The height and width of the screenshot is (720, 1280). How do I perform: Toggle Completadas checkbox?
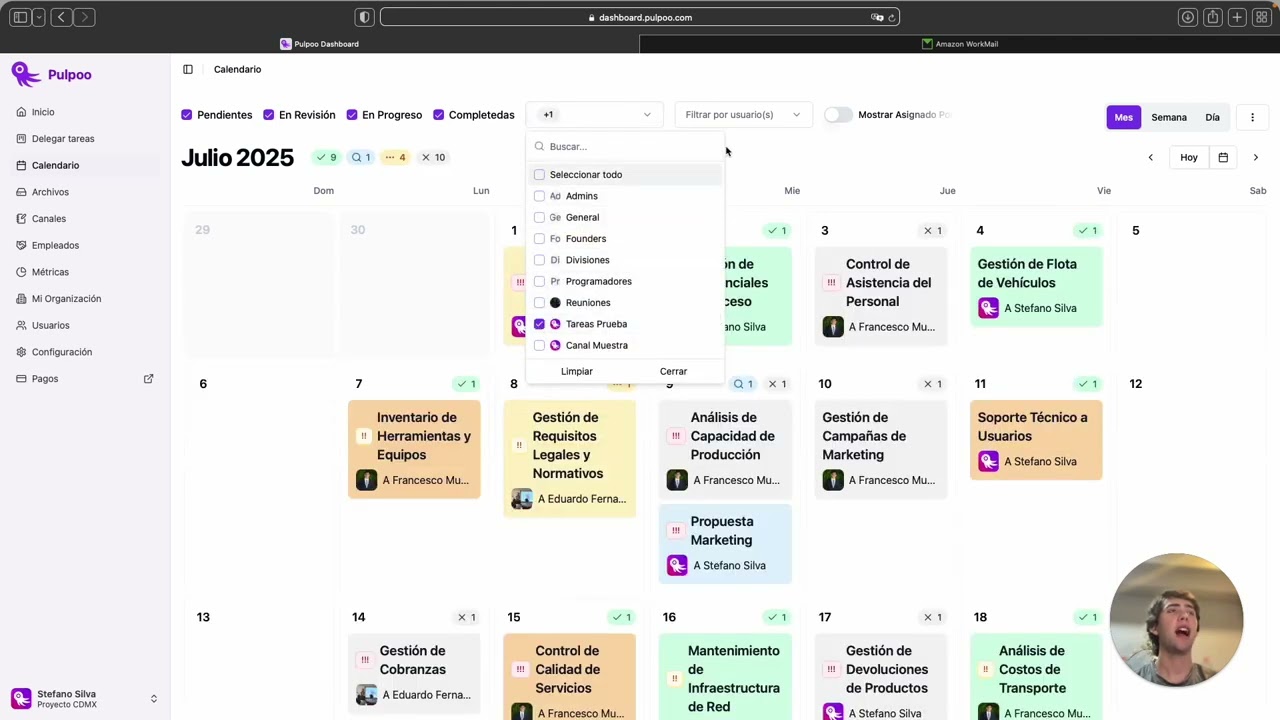click(x=439, y=115)
